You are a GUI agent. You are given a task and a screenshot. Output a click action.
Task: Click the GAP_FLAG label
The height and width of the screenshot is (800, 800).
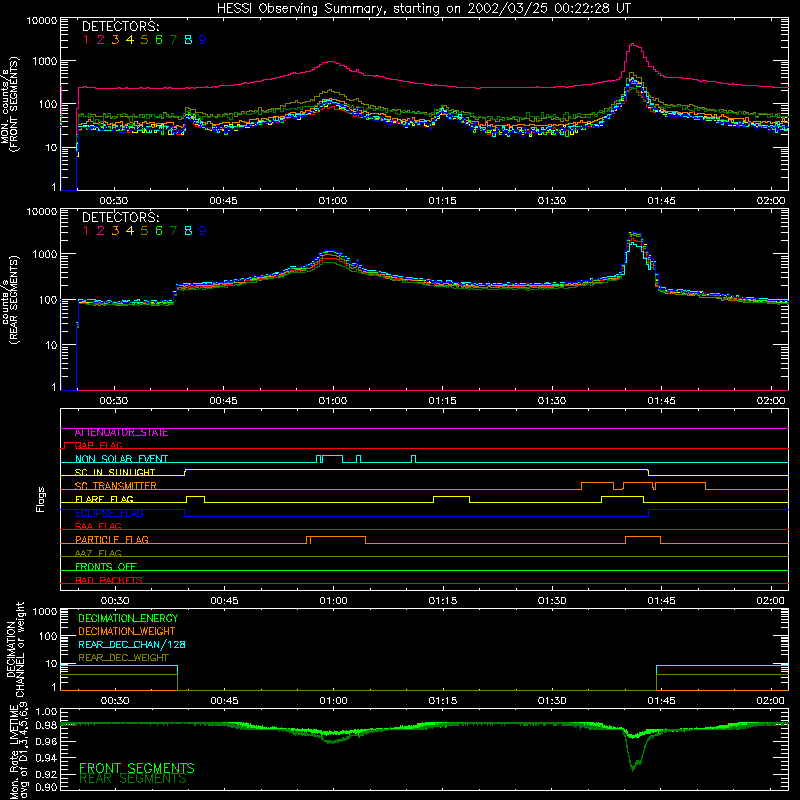click(98, 446)
